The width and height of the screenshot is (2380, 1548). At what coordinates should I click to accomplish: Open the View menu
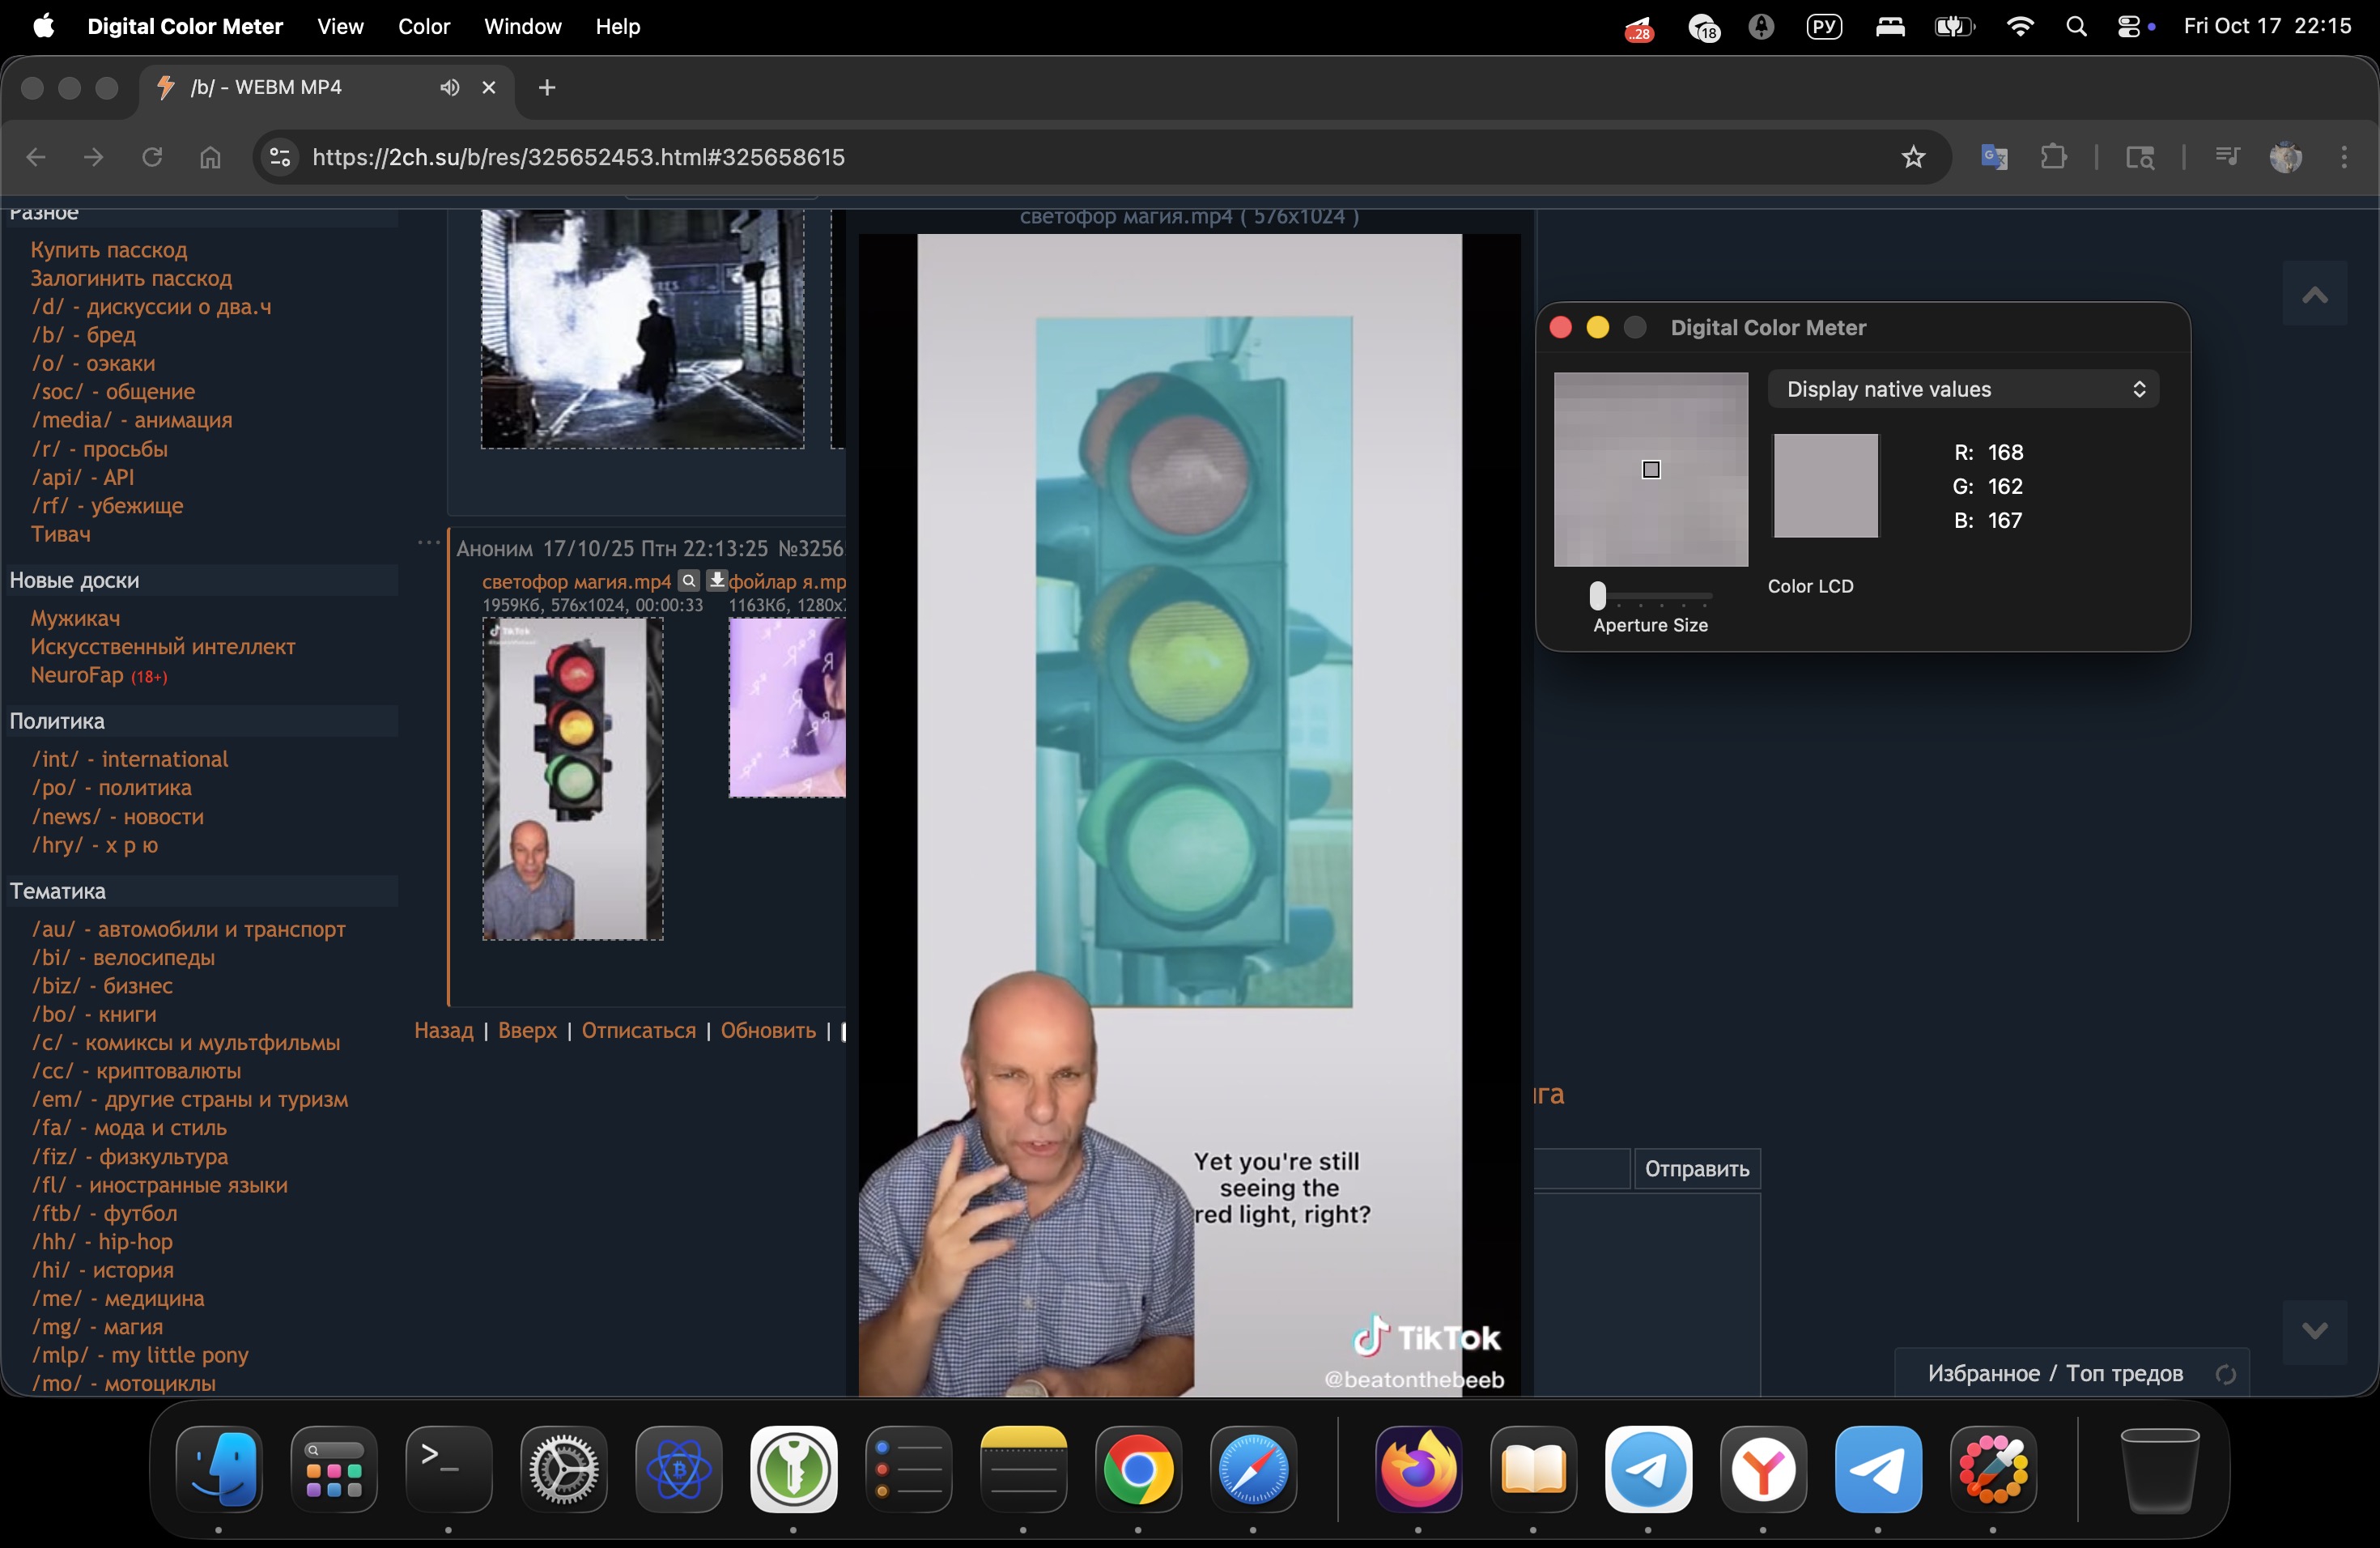340,27
